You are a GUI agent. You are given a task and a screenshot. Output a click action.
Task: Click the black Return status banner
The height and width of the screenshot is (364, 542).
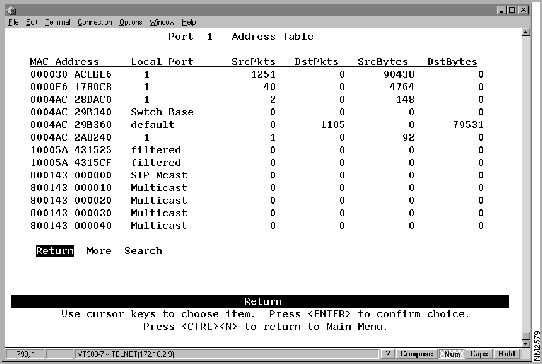pos(260,301)
